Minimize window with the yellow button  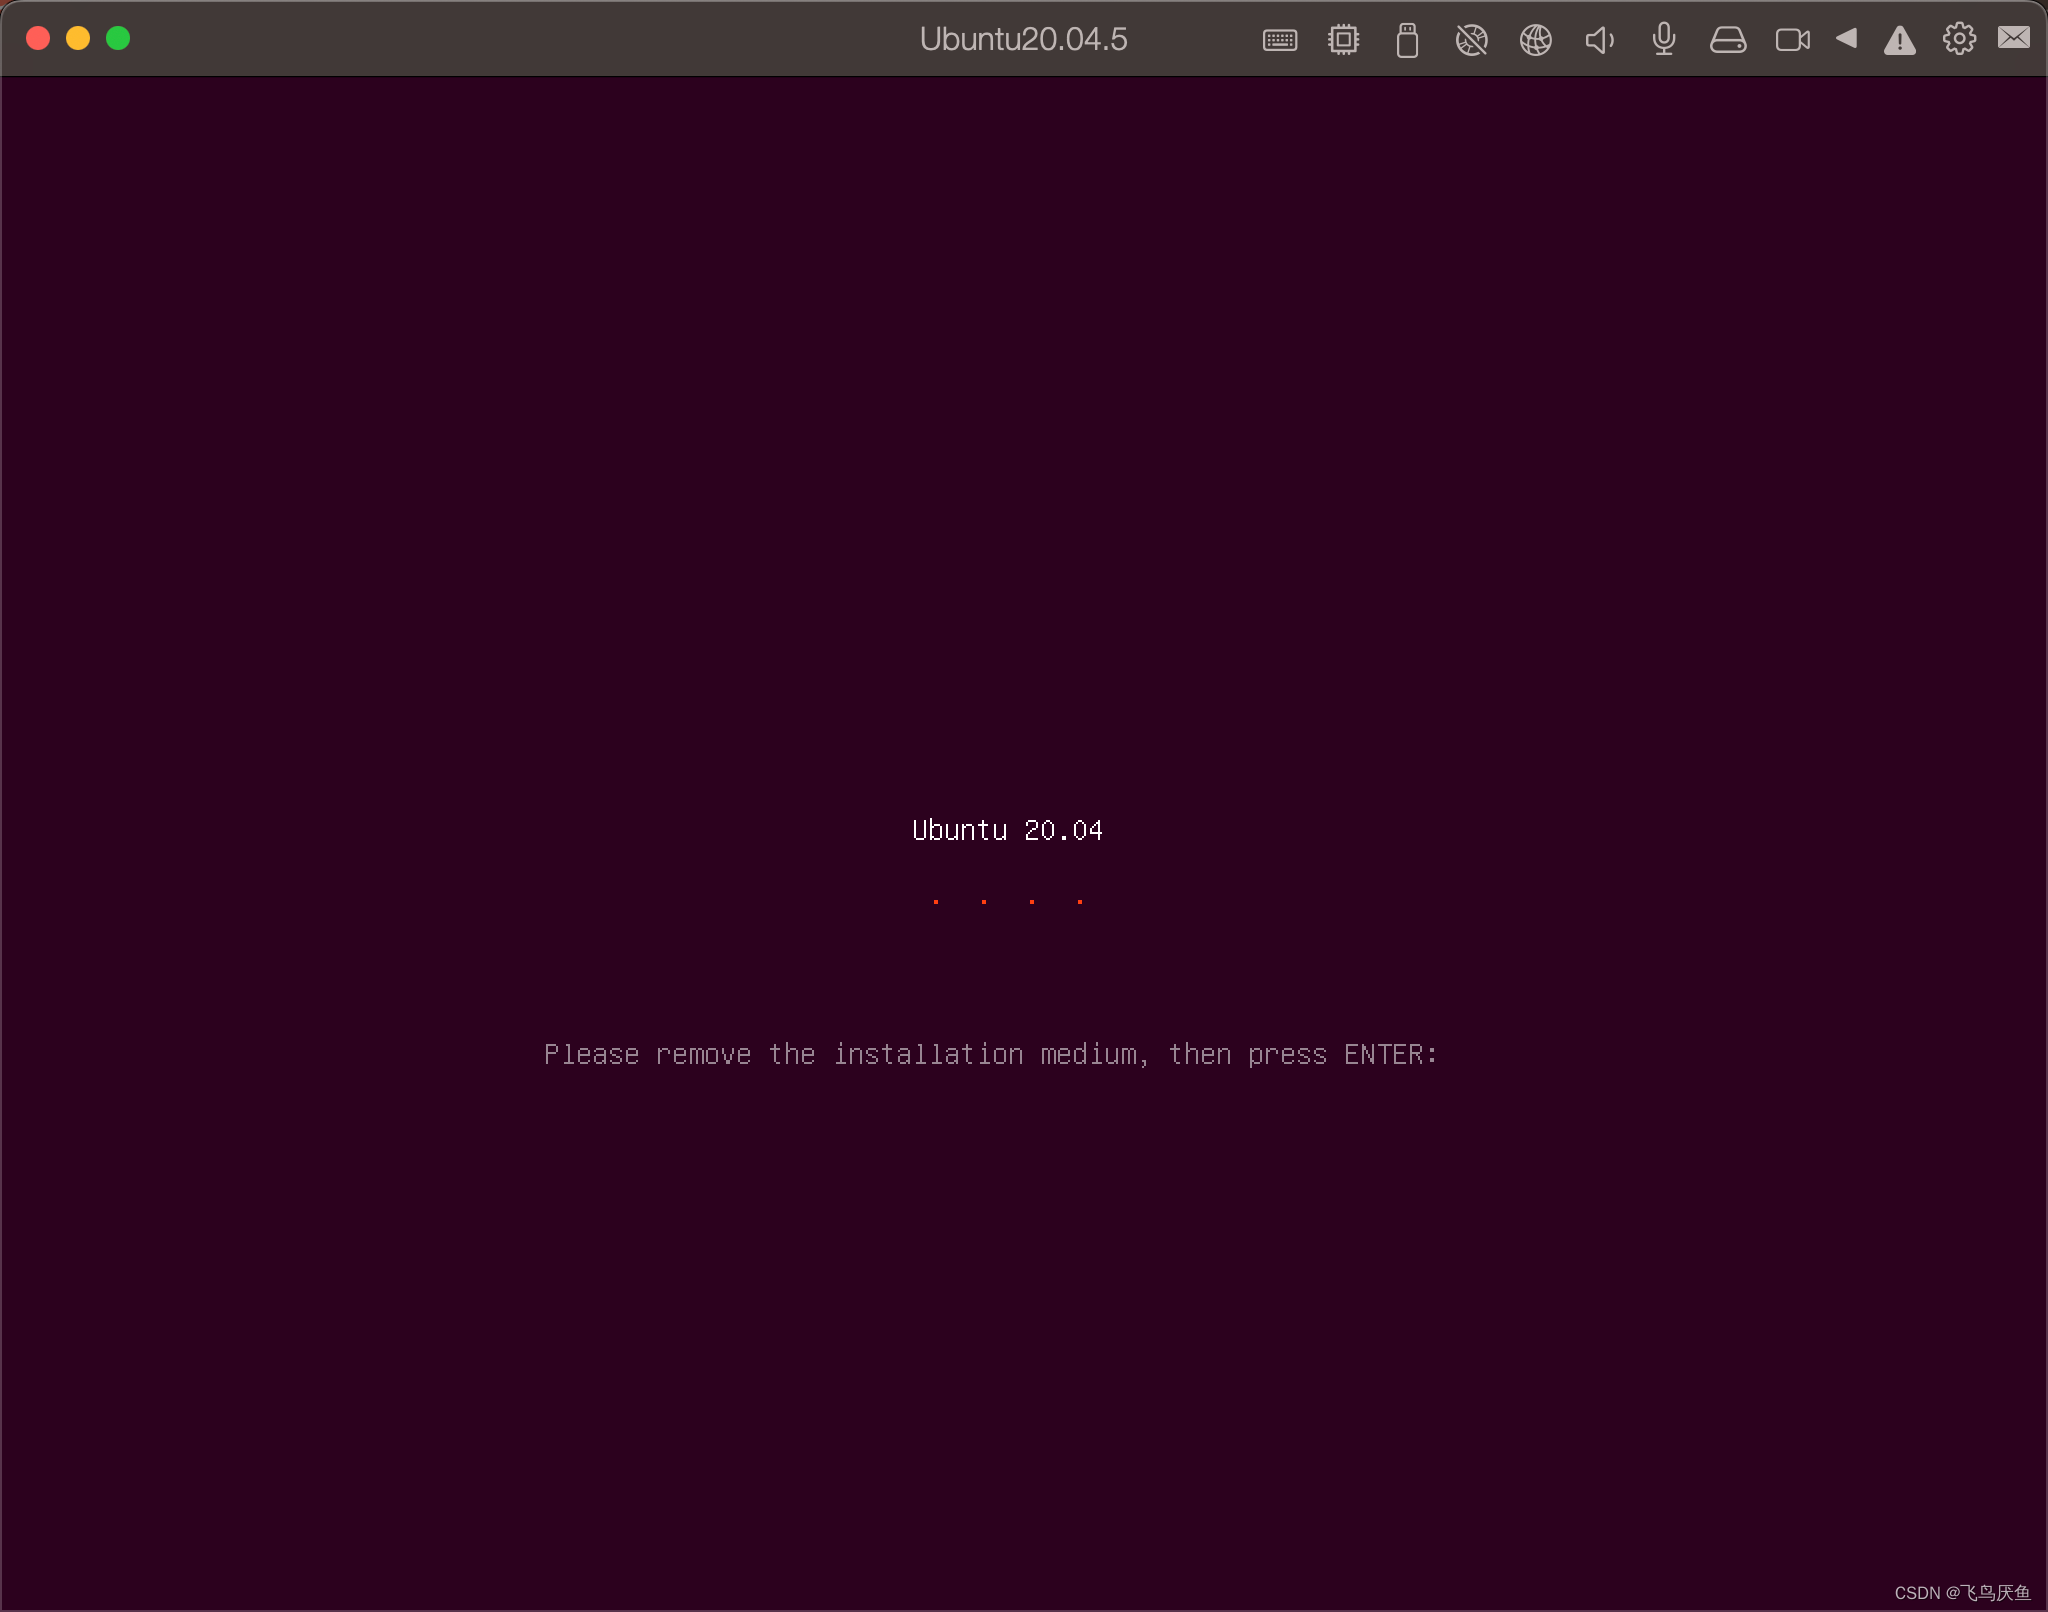pyautogui.click(x=78, y=38)
